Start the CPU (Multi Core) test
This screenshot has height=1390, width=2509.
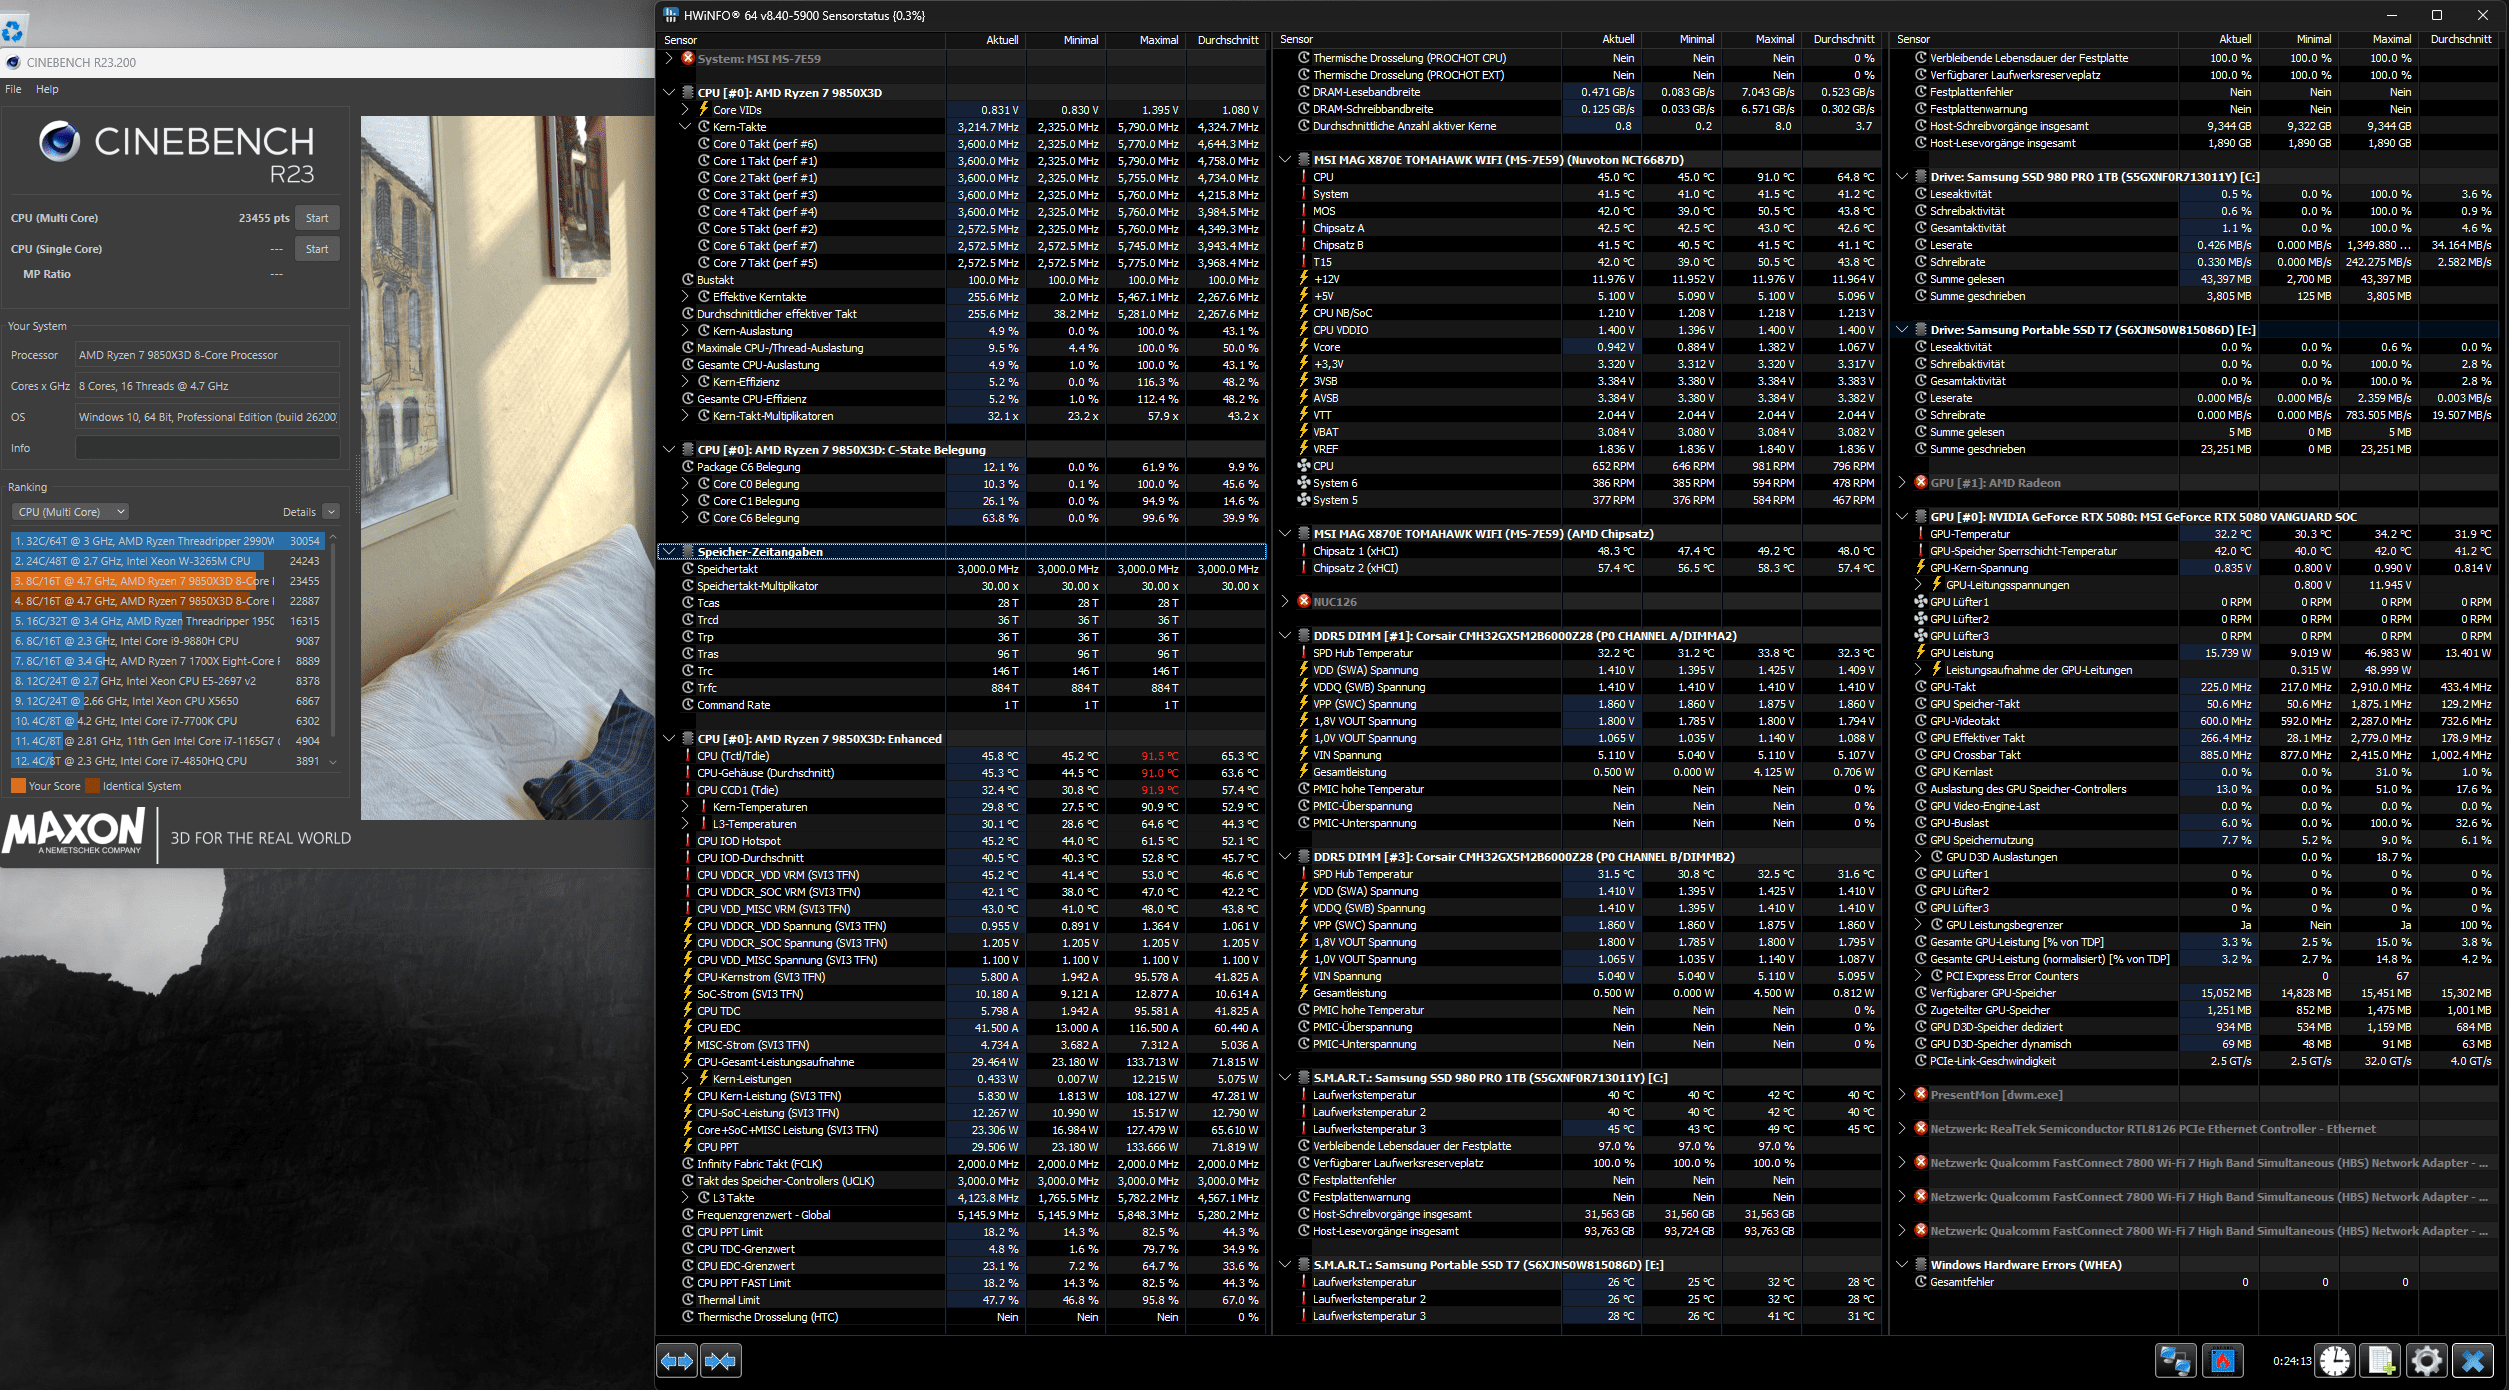click(x=317, y=218)
